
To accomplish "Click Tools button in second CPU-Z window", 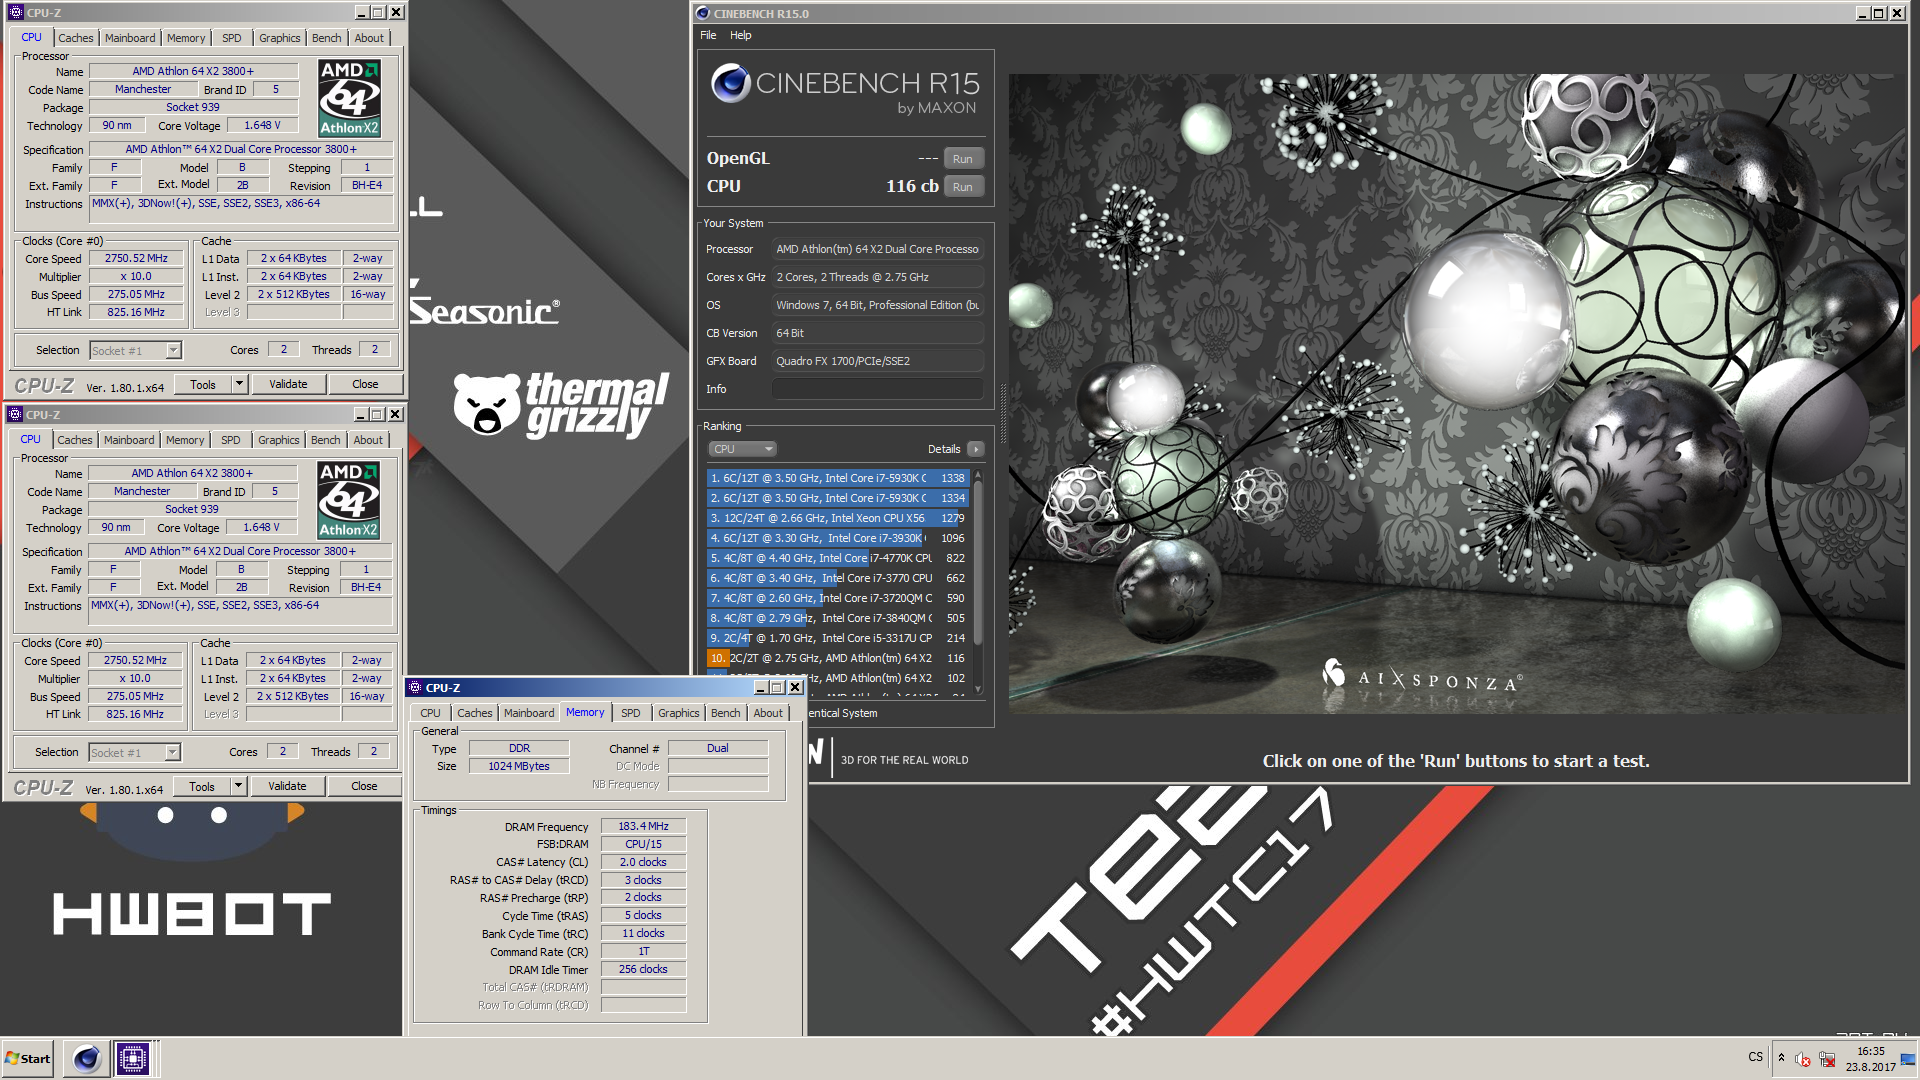I will [202, 786].
